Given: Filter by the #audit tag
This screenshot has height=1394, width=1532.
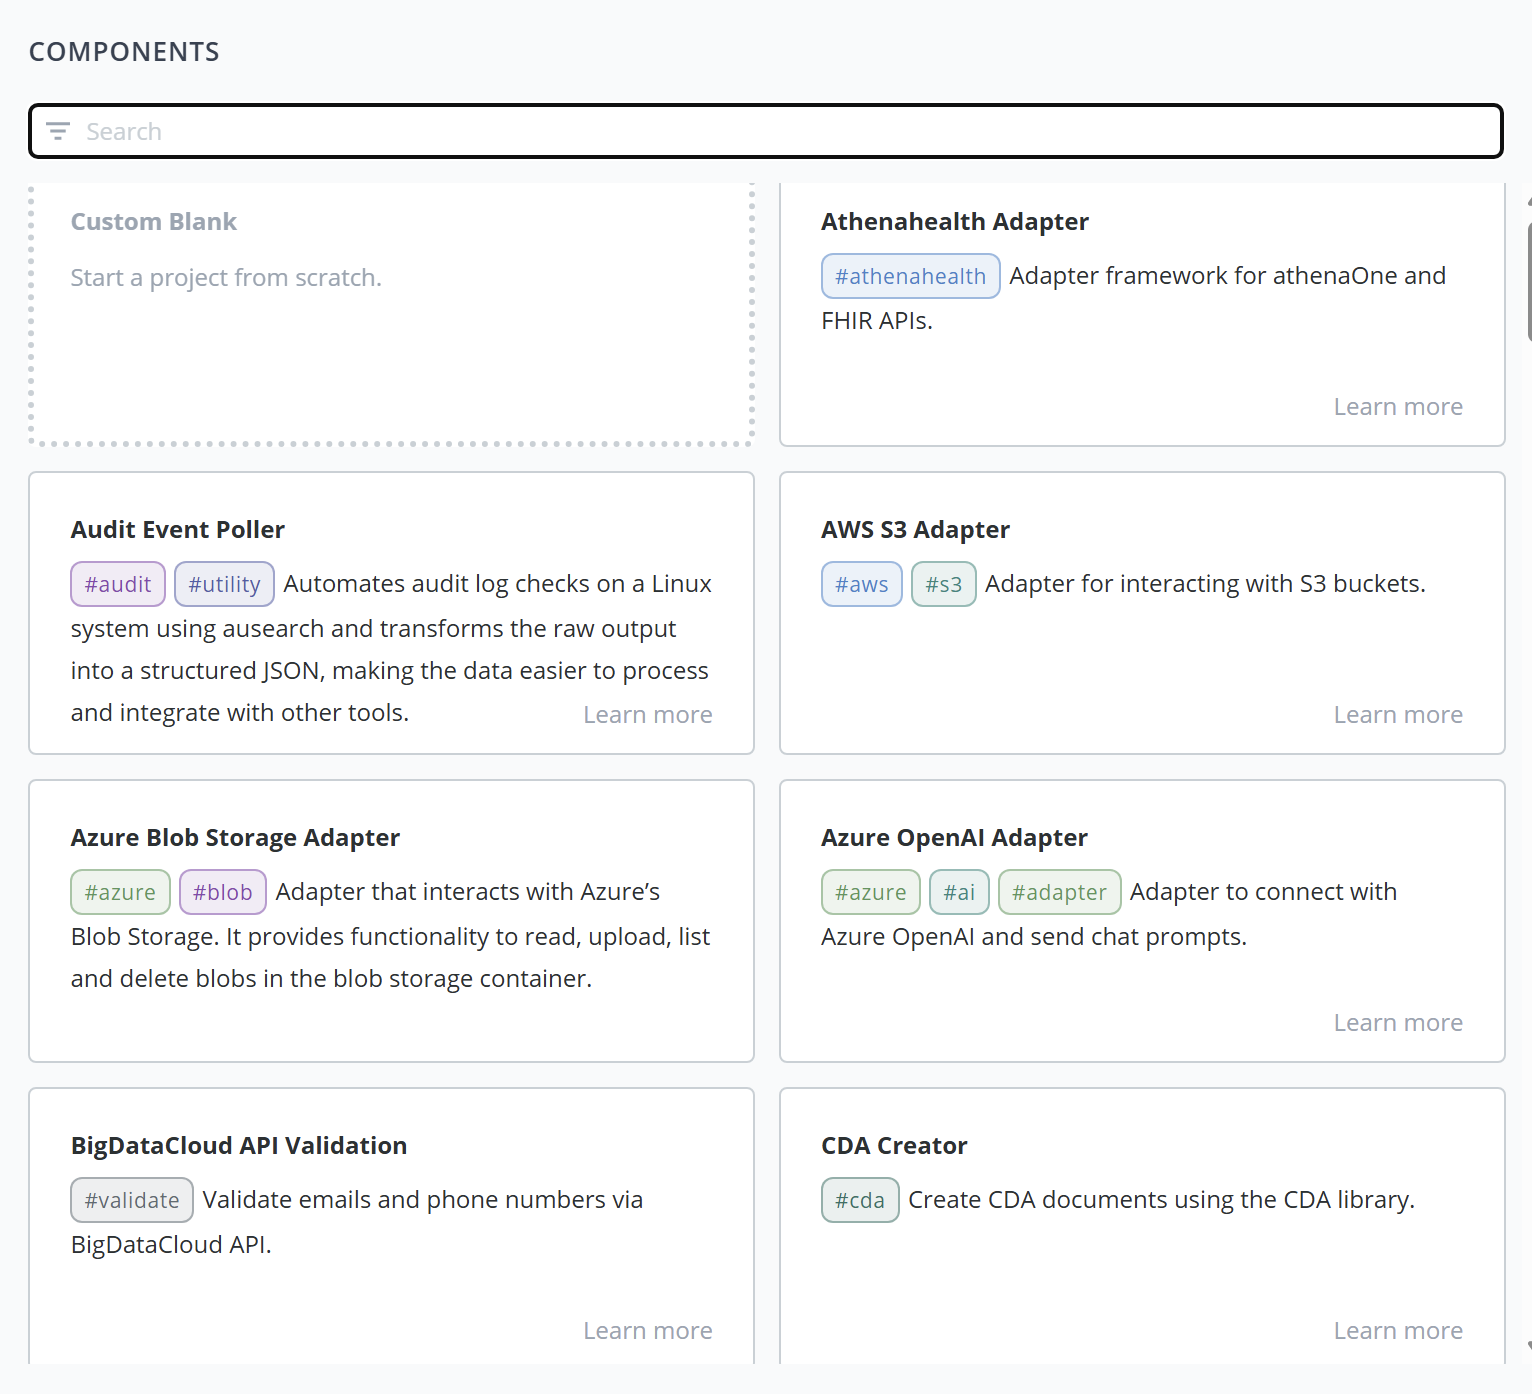Looking at the screenshot, I should [x=118, y=584].
